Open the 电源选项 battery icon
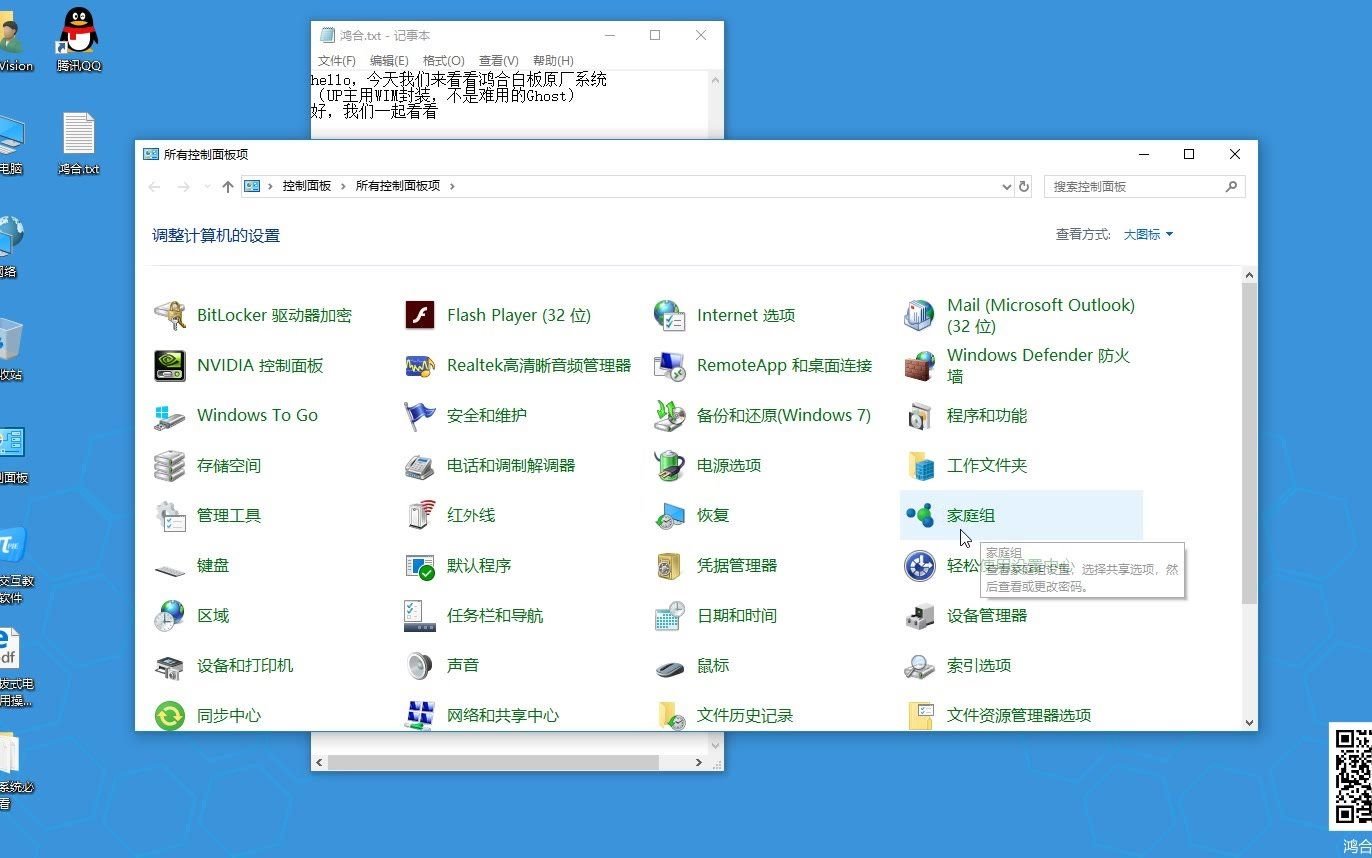The width and height of the screenshot is (1372, 858). point(670,465)
